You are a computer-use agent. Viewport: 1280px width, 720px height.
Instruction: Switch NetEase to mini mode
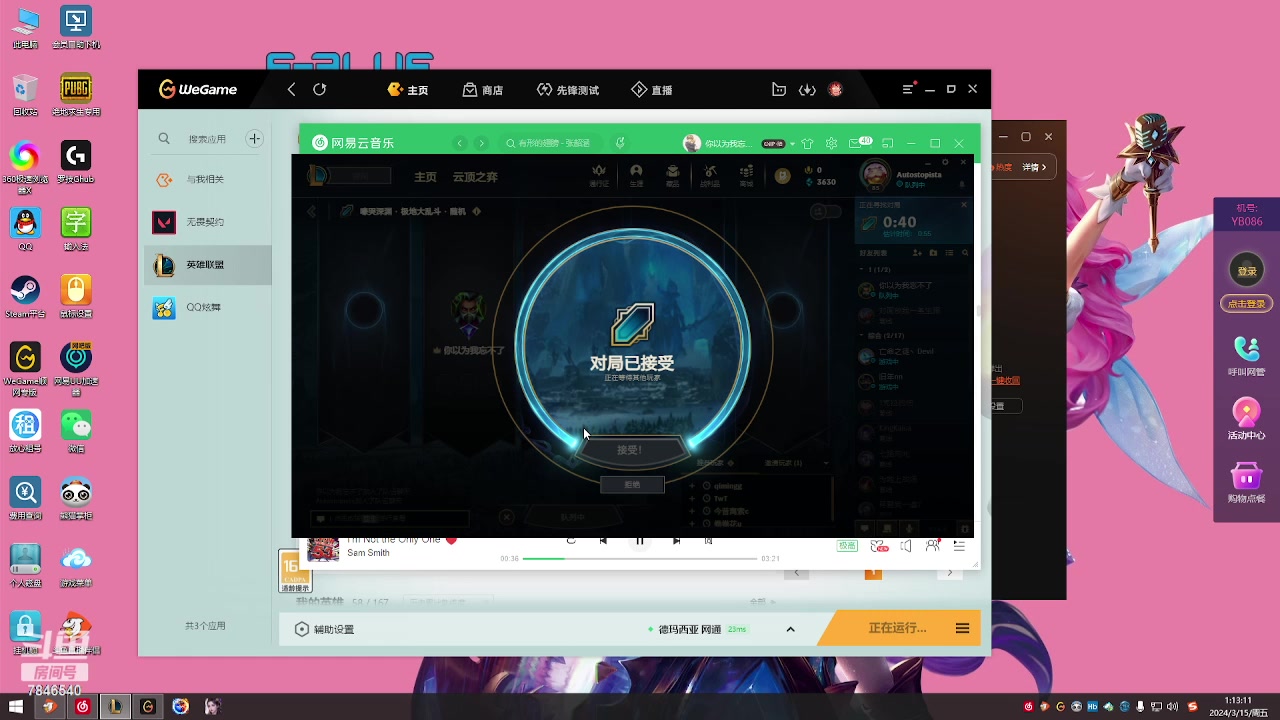tap(887, 143)
